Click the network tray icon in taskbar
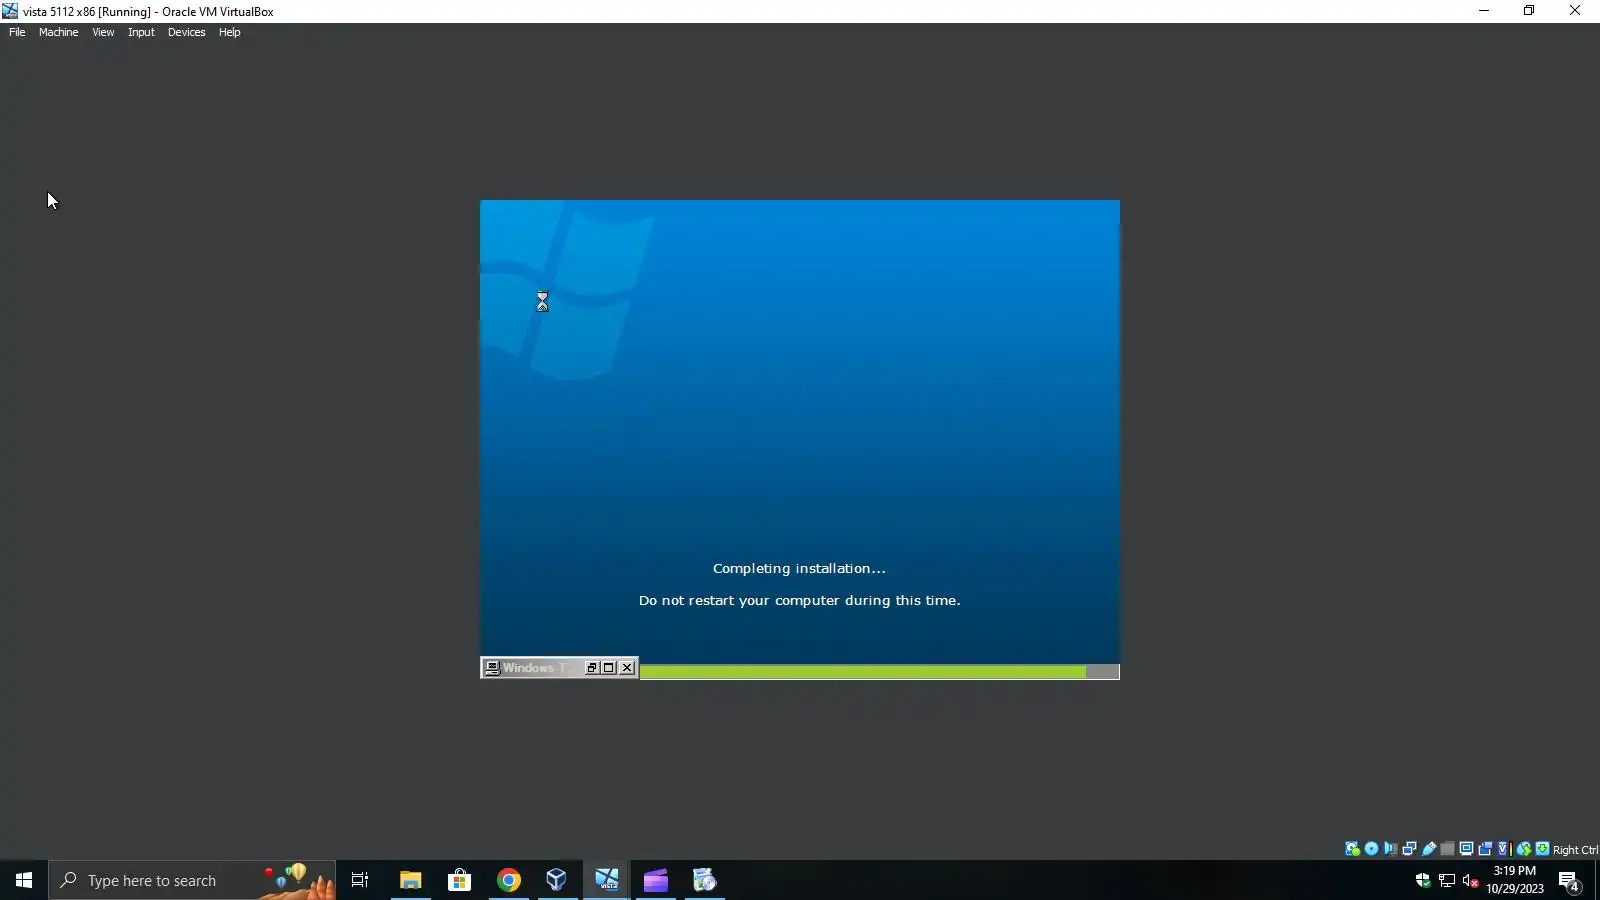 click(x=1447, y=881)
